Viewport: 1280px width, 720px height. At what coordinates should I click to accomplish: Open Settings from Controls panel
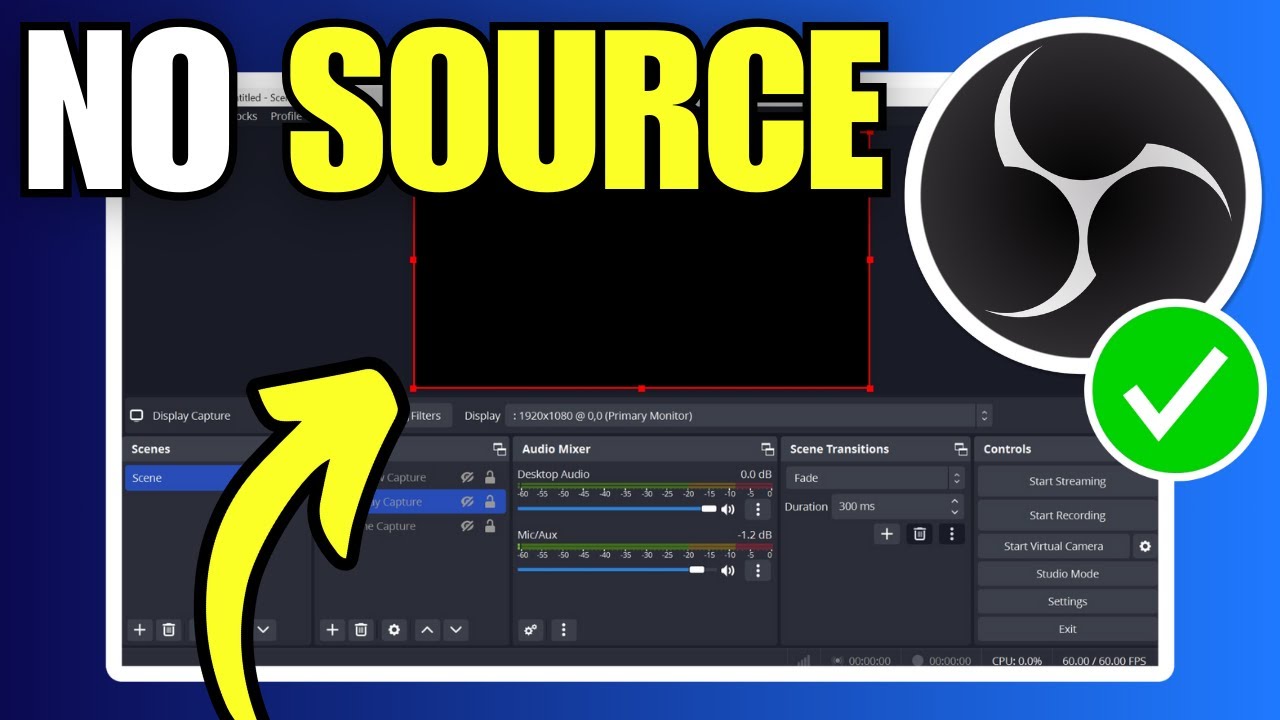pyautogui.click(x=1067, y=601)
